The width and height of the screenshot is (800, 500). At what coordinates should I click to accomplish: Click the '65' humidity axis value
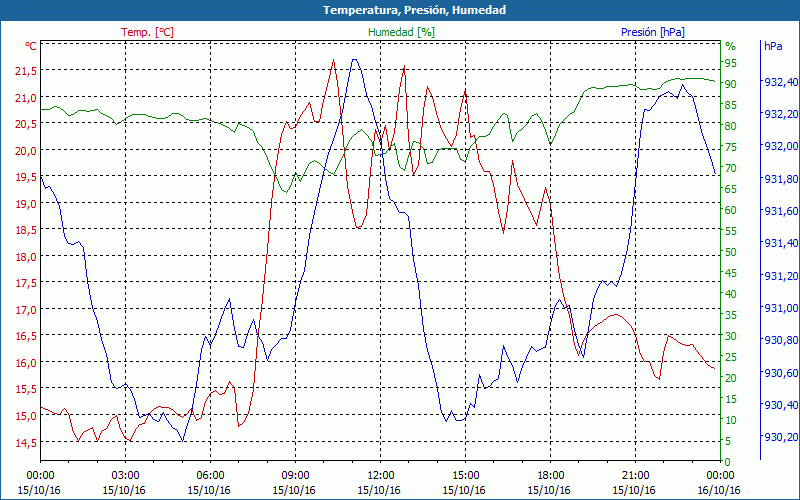[x=731, y=189]
